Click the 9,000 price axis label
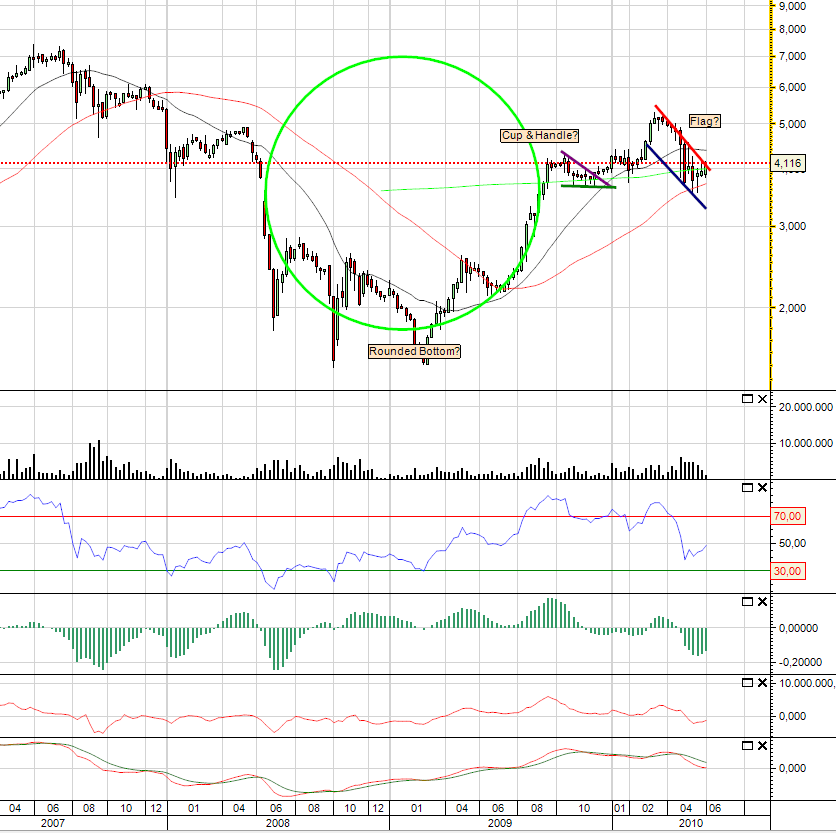 (x=792, y=6)
